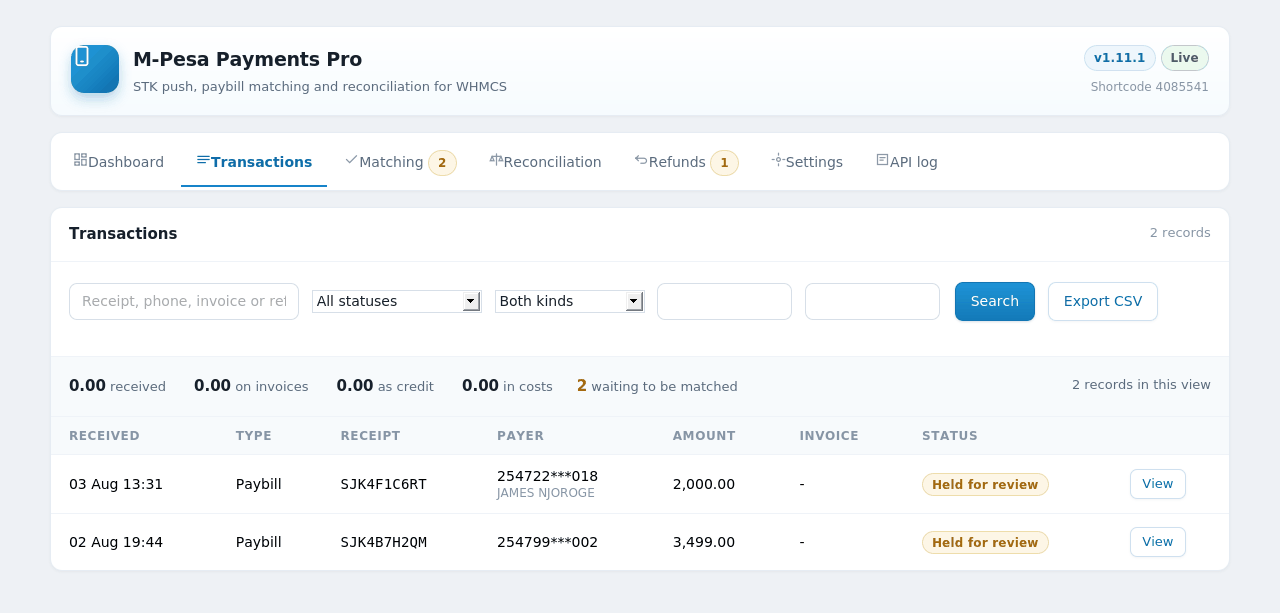The image size is (1280, 613).
Task: Switch to the Matching tab
Action: [400, 162]
